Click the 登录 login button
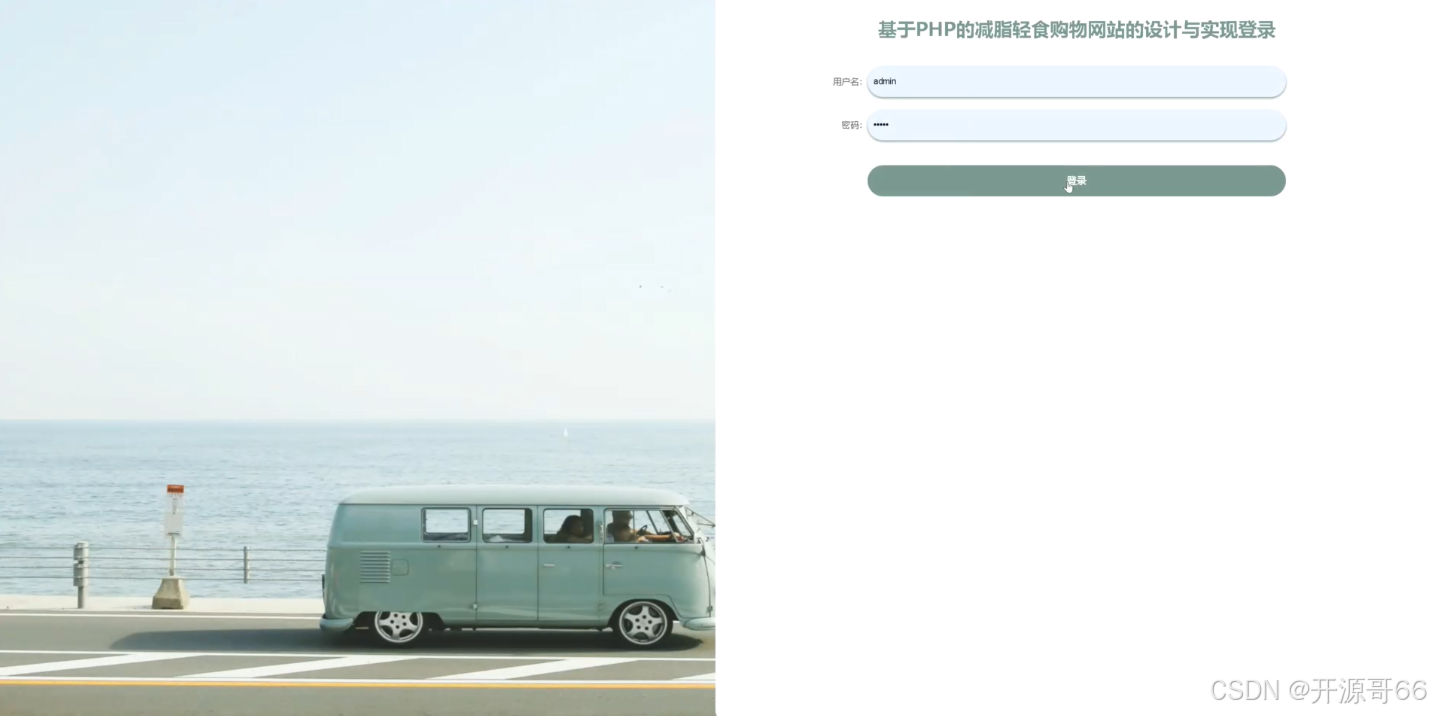This screenshot has height=716, width=1431. (1076, 181)
